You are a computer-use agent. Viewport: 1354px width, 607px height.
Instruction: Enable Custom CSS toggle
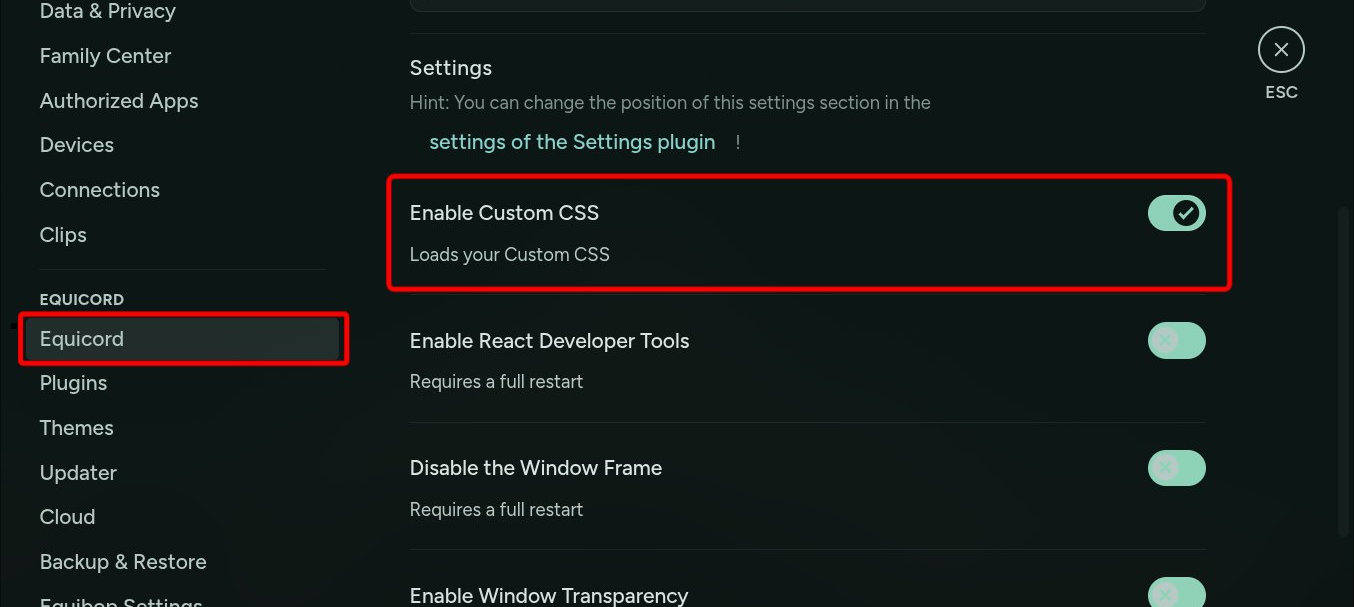[1176, 213]
